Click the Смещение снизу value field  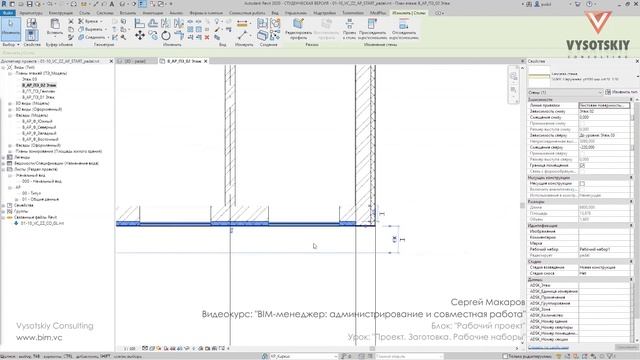tap(604, 117)
